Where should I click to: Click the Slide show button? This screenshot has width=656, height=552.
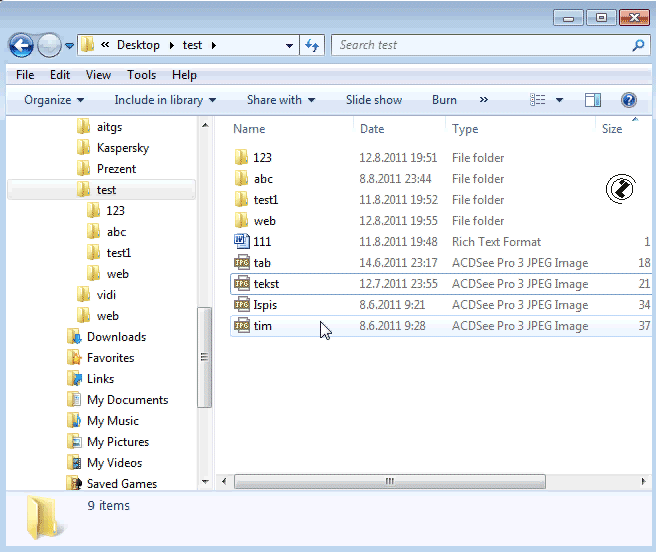click(x=374, y=100)
